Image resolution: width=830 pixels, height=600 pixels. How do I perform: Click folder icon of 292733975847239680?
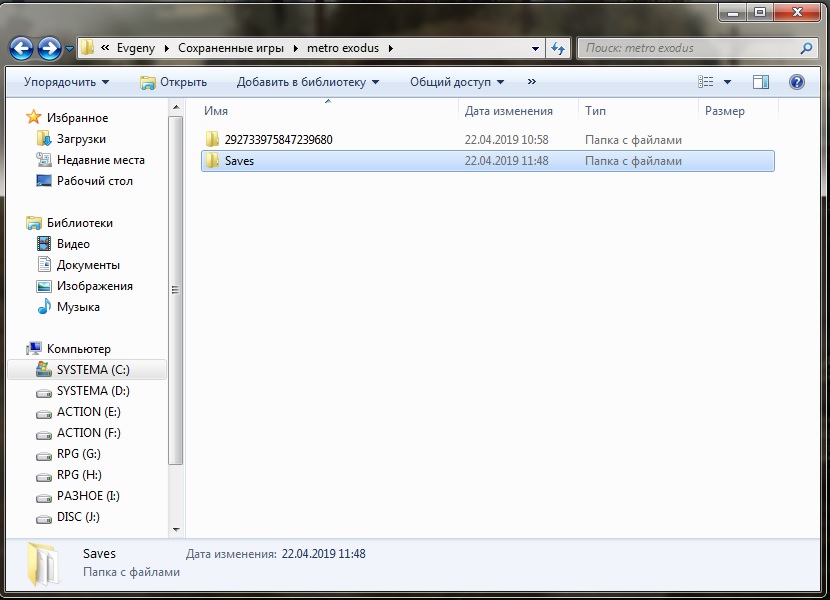[212, 139]
